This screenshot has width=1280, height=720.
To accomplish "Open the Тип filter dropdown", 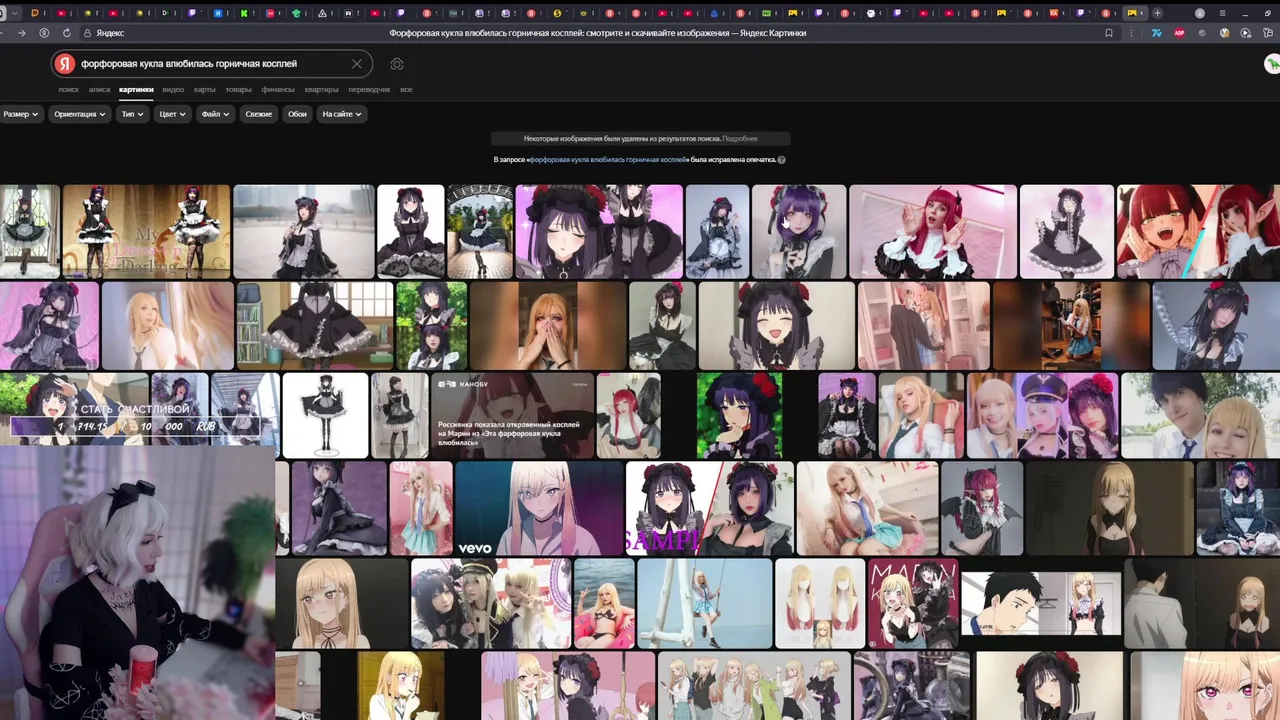I will (133, 114).
